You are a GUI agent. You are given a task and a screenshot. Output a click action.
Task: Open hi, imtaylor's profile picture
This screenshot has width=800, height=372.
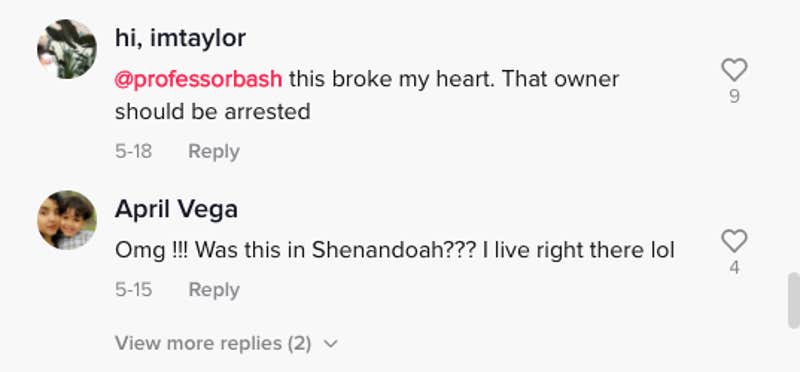[67, 49]
